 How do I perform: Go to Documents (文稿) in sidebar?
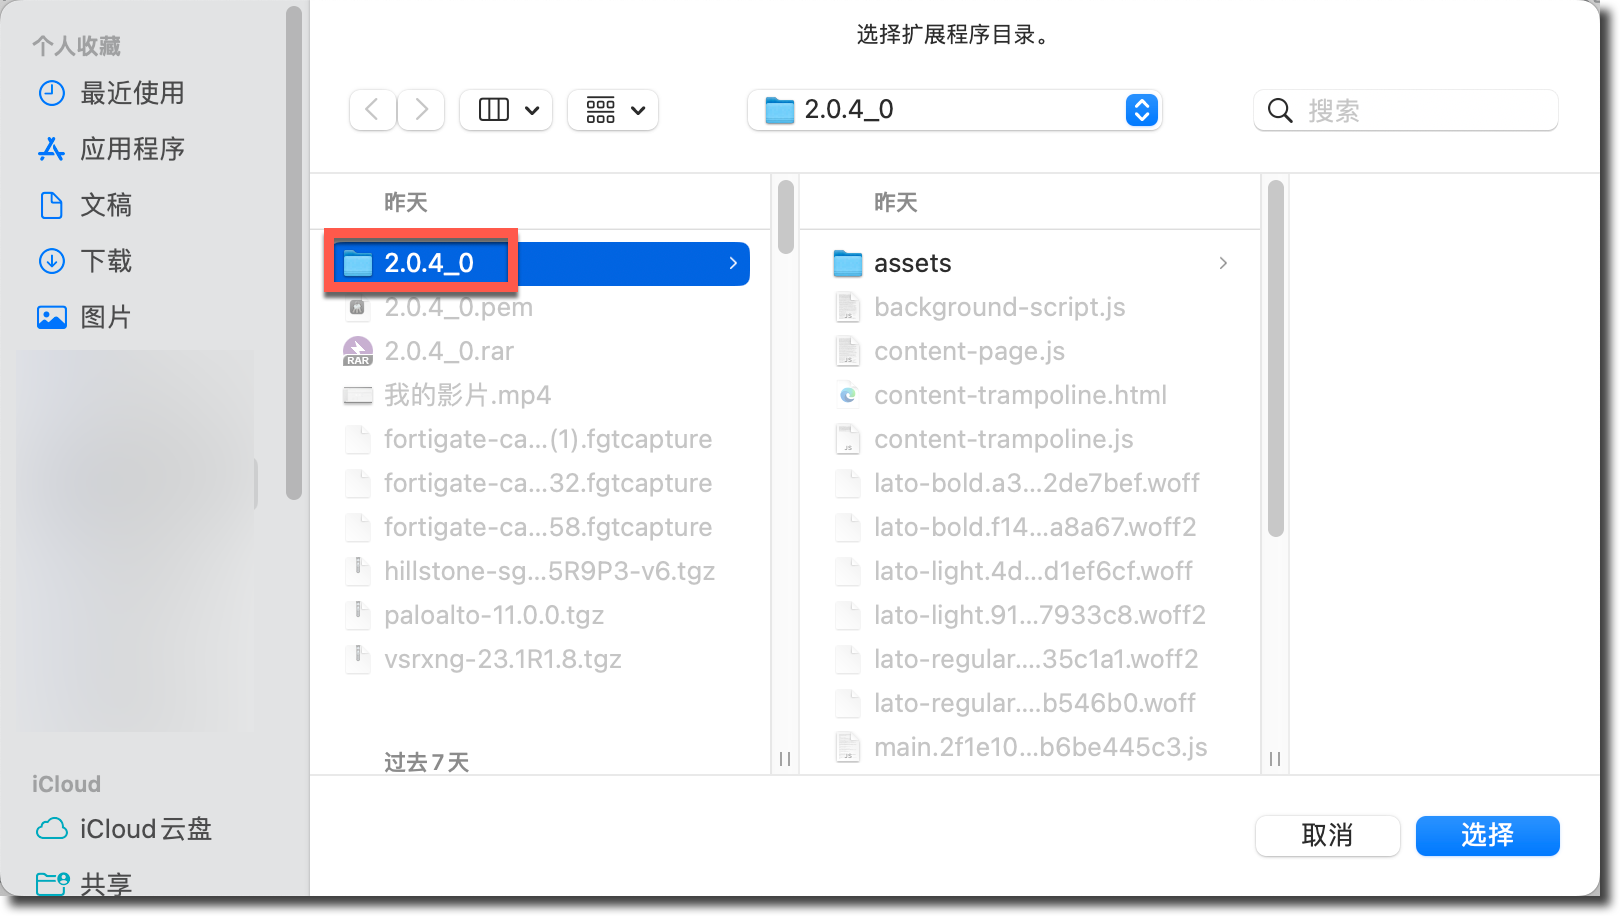pos(105,205)
